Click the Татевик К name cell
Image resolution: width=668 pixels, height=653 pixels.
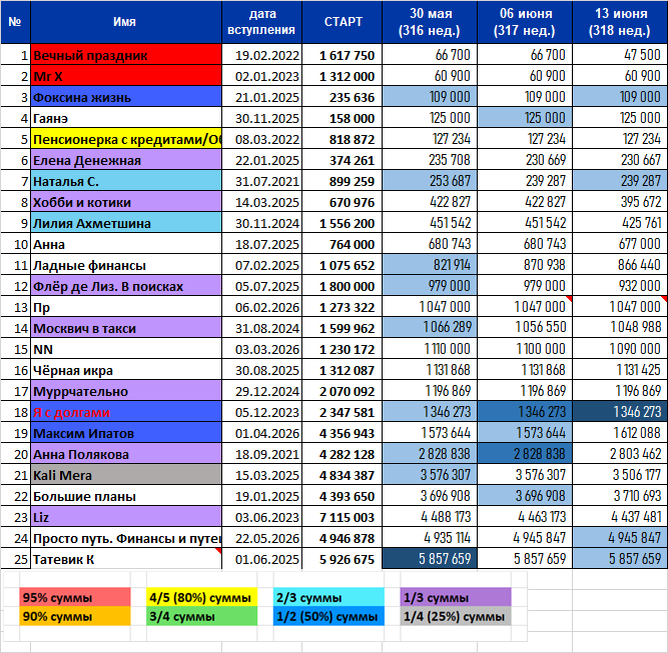pyautogui.click(x=126, y=558)
